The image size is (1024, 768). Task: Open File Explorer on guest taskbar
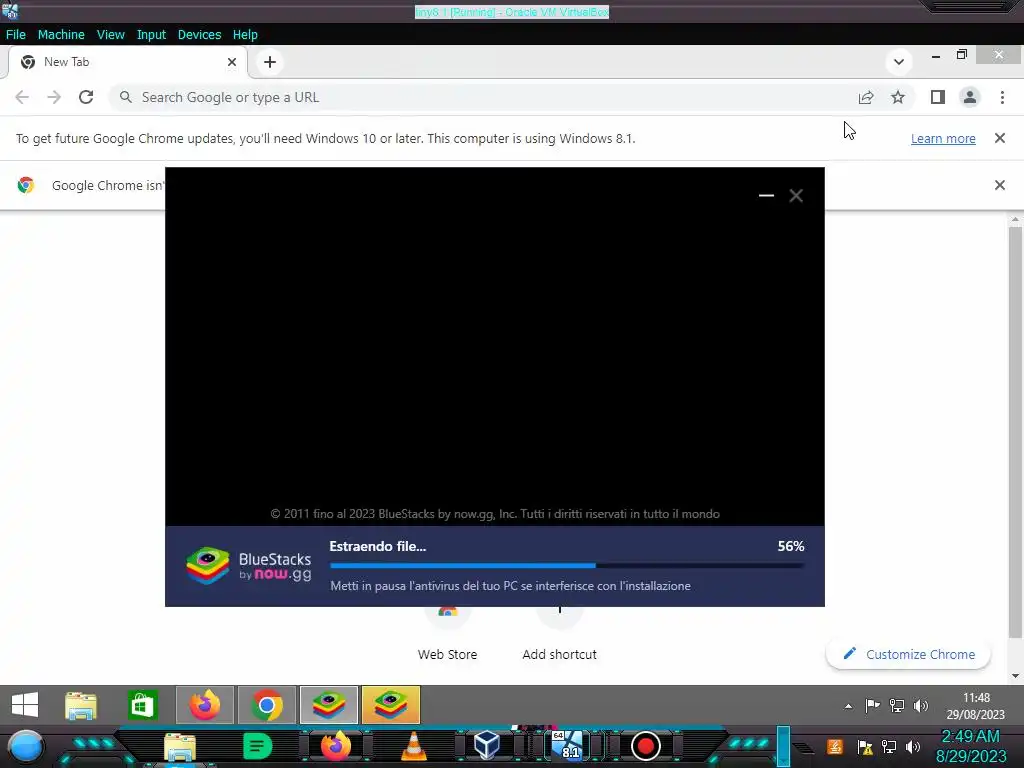pos(81,706)
